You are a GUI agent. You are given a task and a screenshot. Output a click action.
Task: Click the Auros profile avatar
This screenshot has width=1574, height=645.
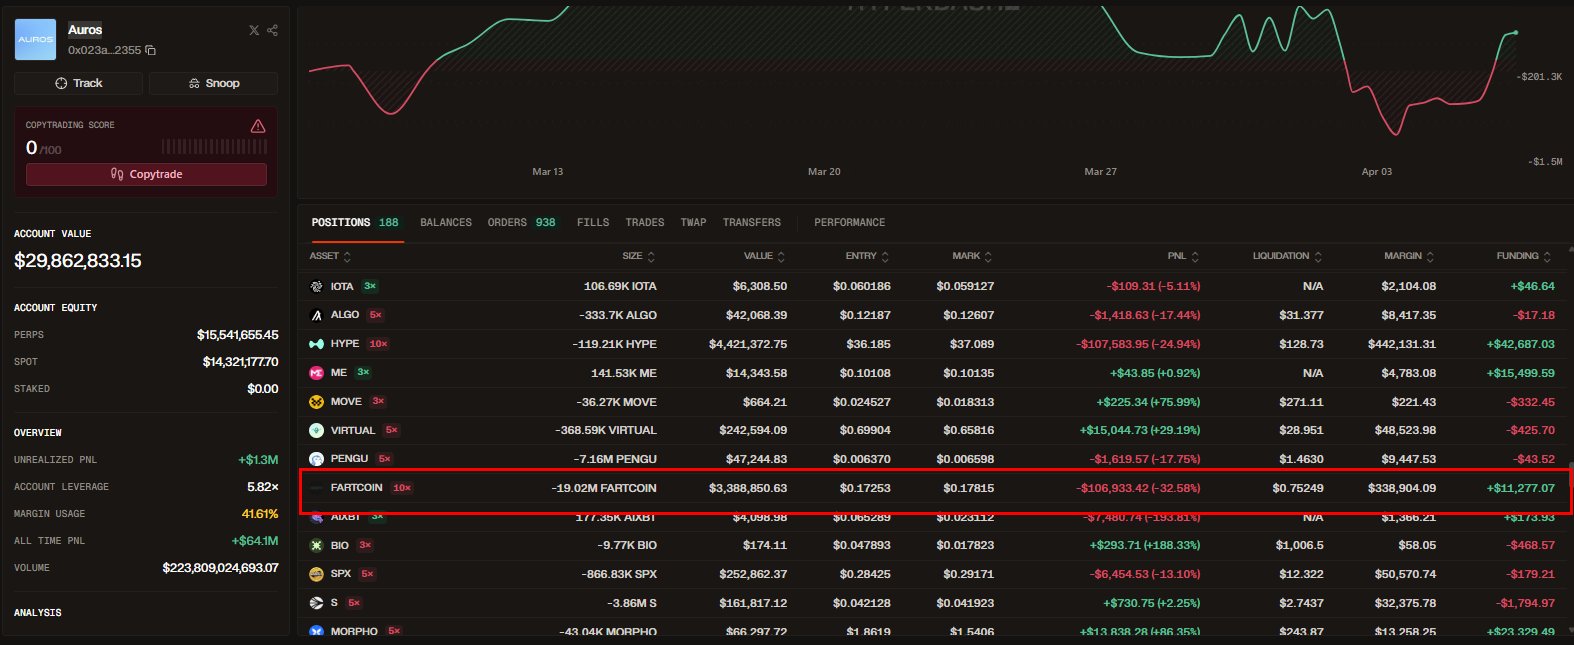click(35, 39)
